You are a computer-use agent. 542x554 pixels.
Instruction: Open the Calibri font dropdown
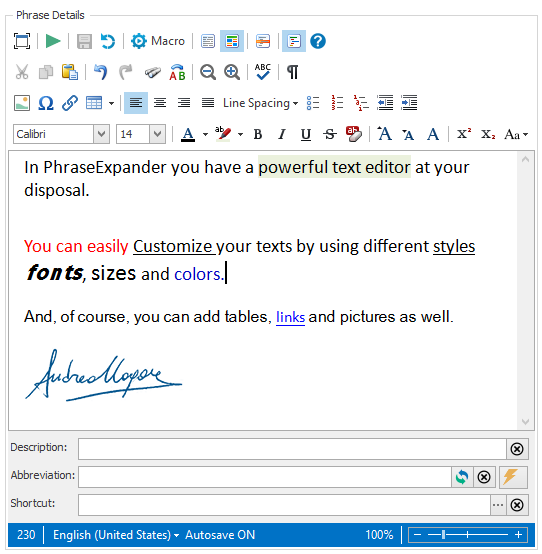pyautogui.click(x=101, y=134)
